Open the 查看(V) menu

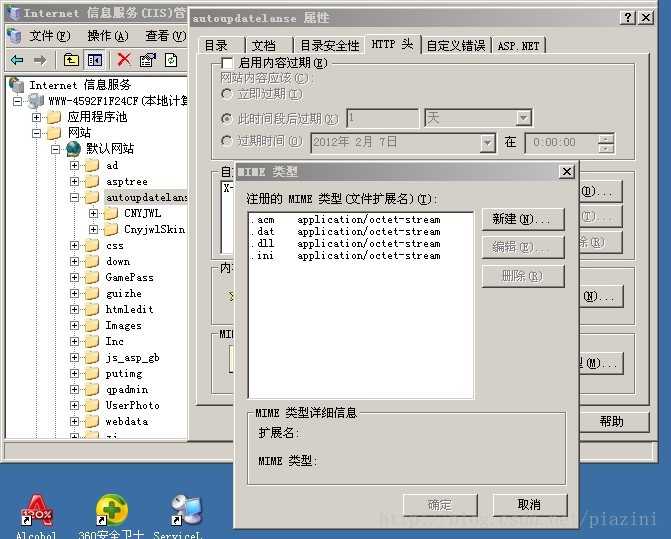click(166, 36)
